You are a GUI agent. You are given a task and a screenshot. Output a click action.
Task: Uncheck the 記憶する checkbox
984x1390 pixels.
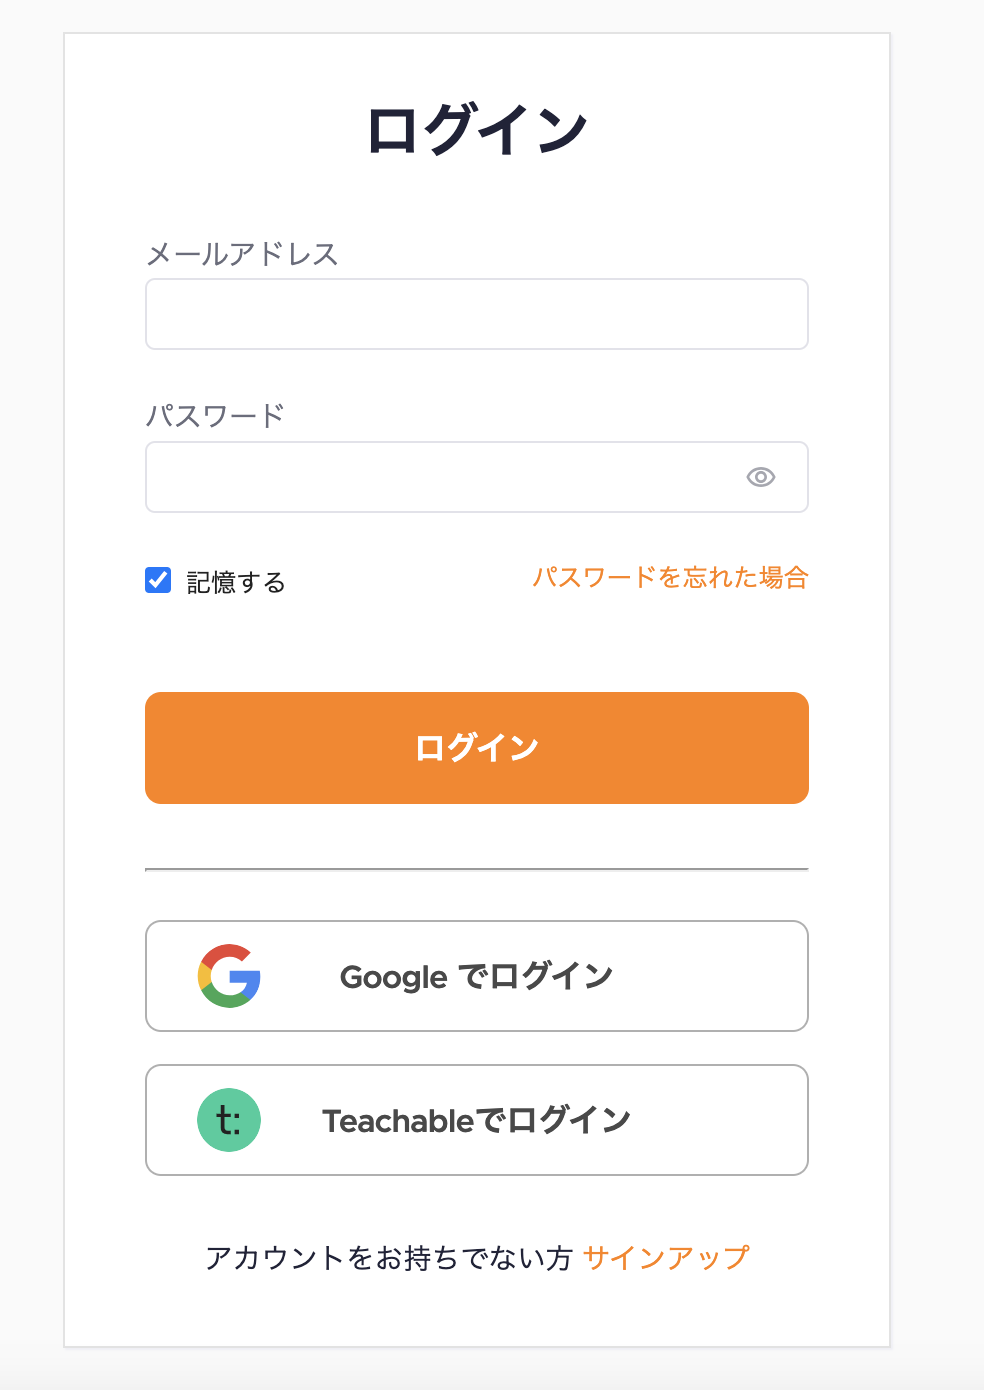coord(158,580)
